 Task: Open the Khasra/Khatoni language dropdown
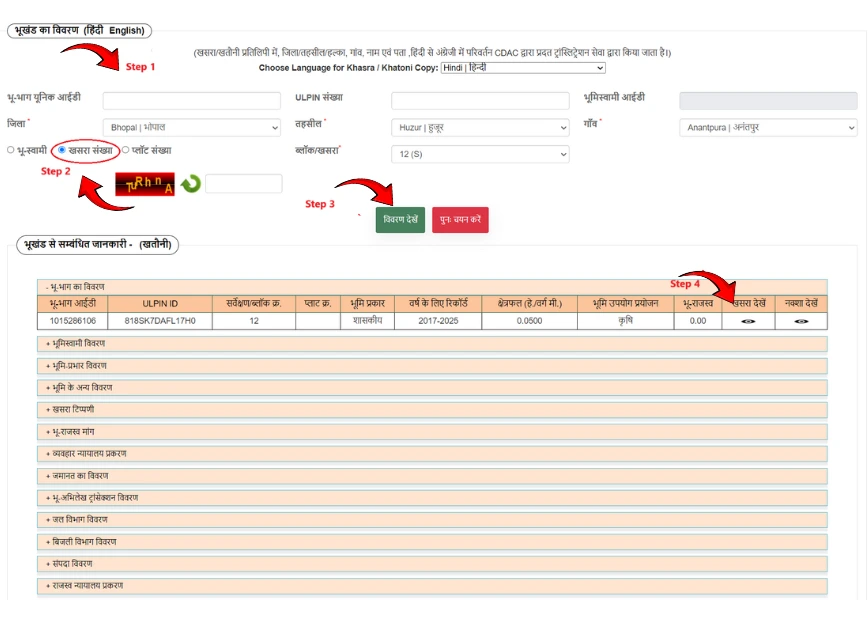(x=523, y=68)
